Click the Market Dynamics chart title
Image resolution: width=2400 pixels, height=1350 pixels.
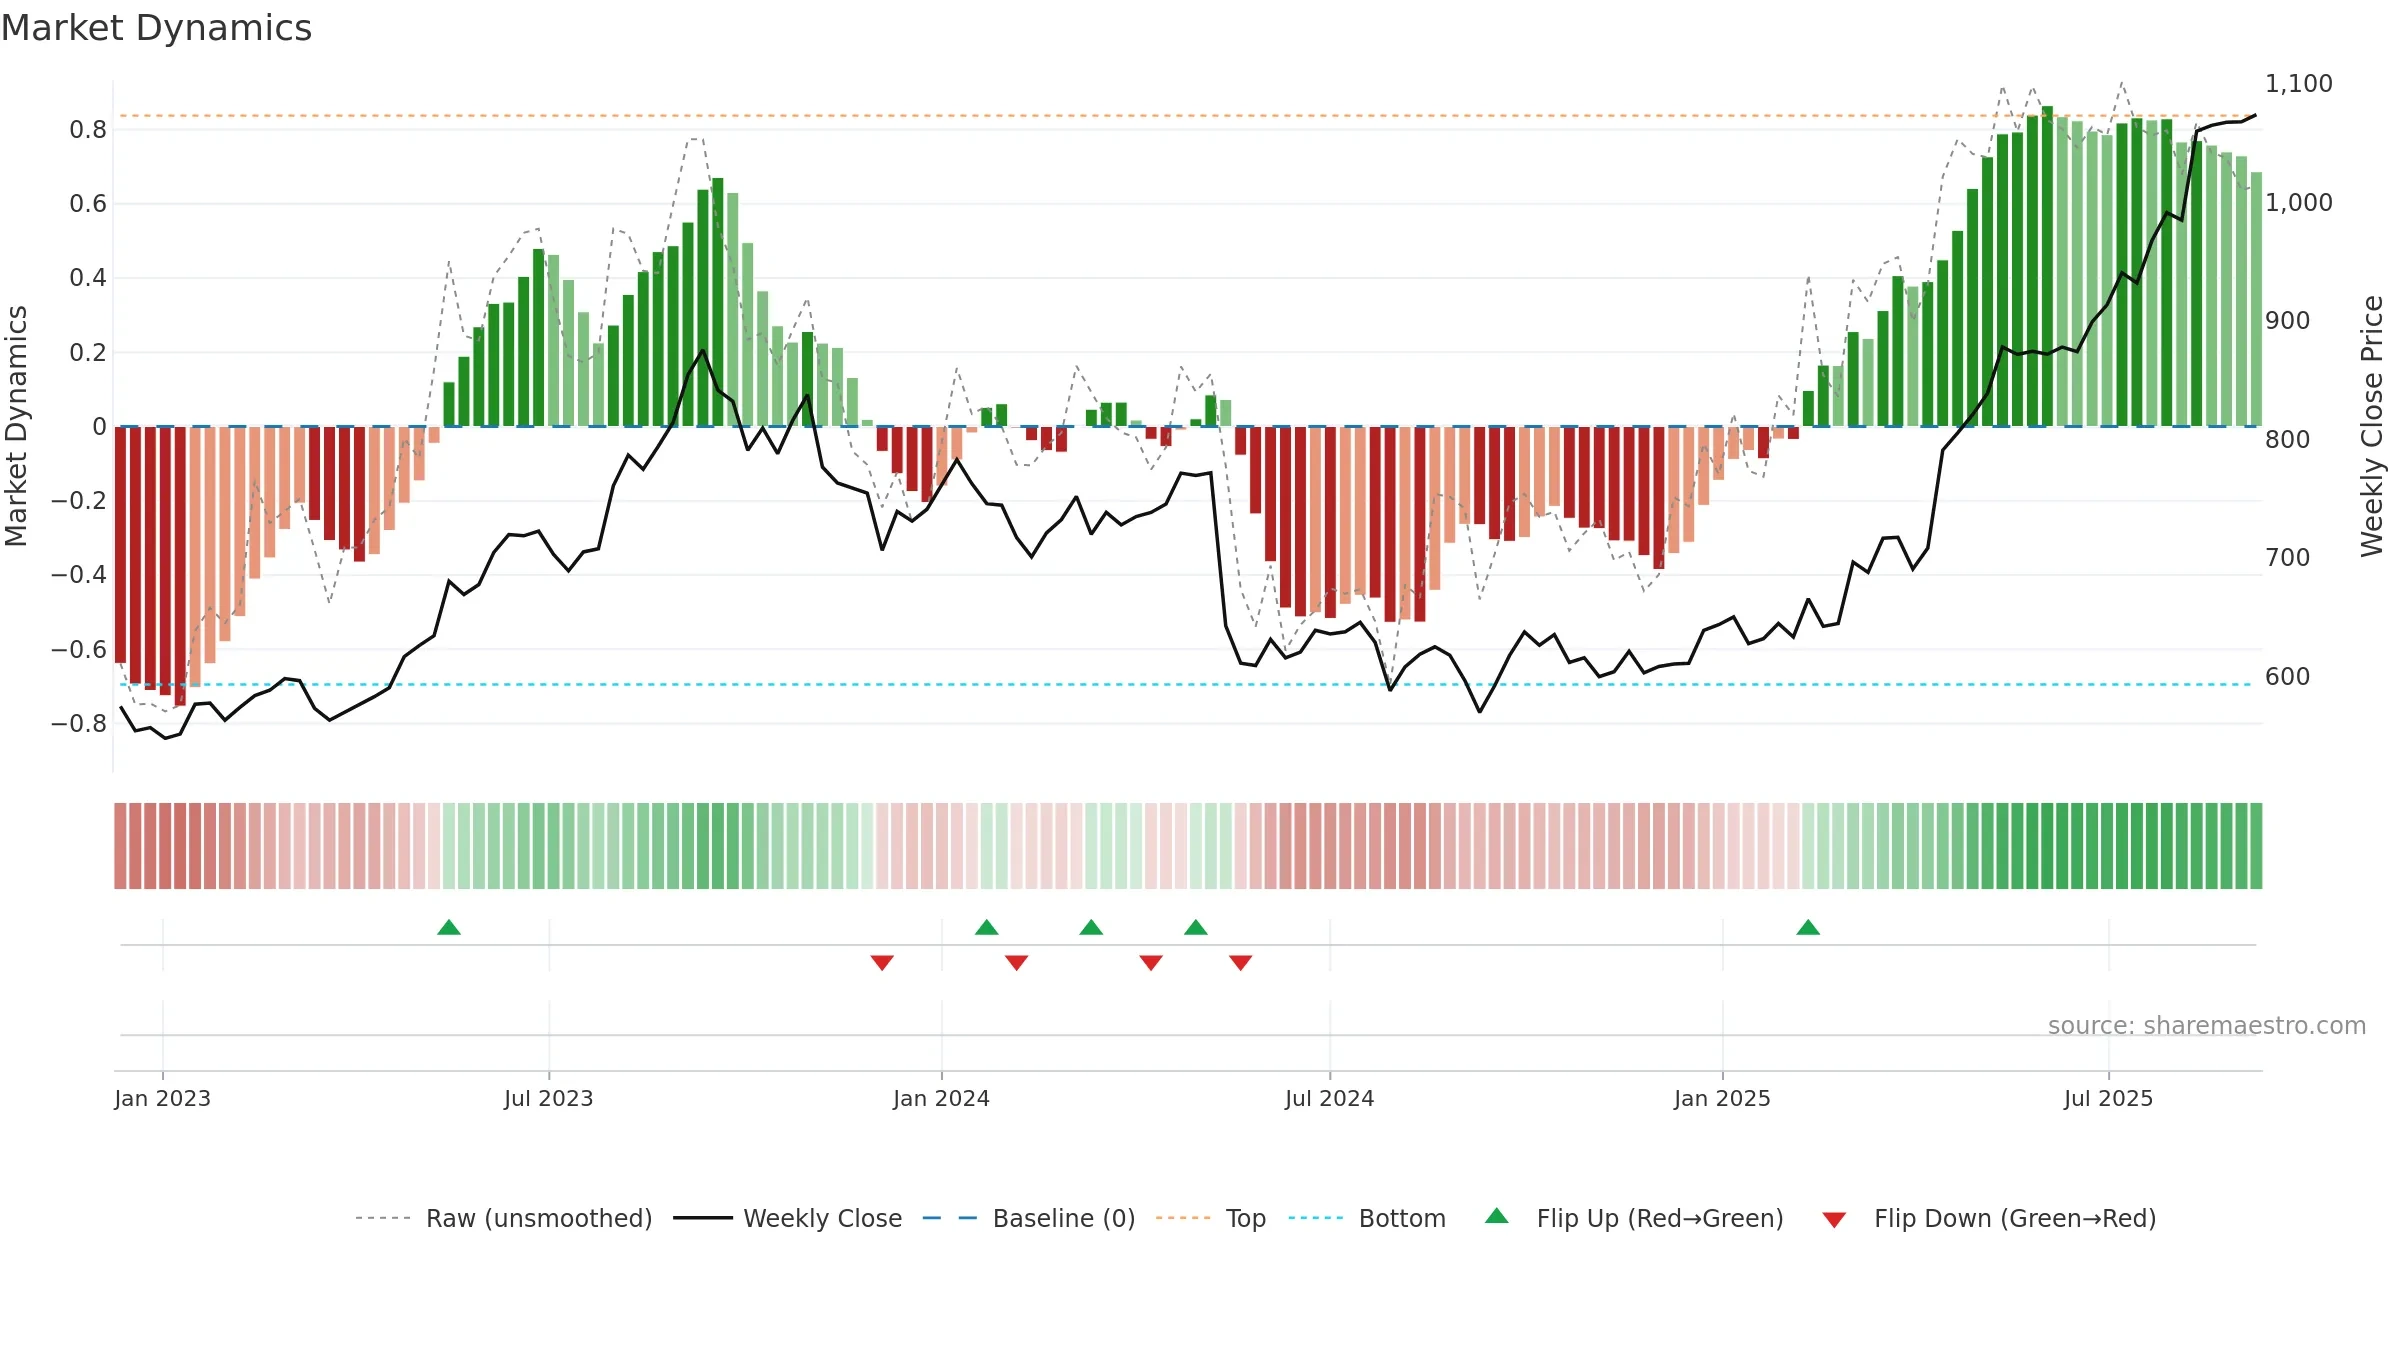coord(156,28)
